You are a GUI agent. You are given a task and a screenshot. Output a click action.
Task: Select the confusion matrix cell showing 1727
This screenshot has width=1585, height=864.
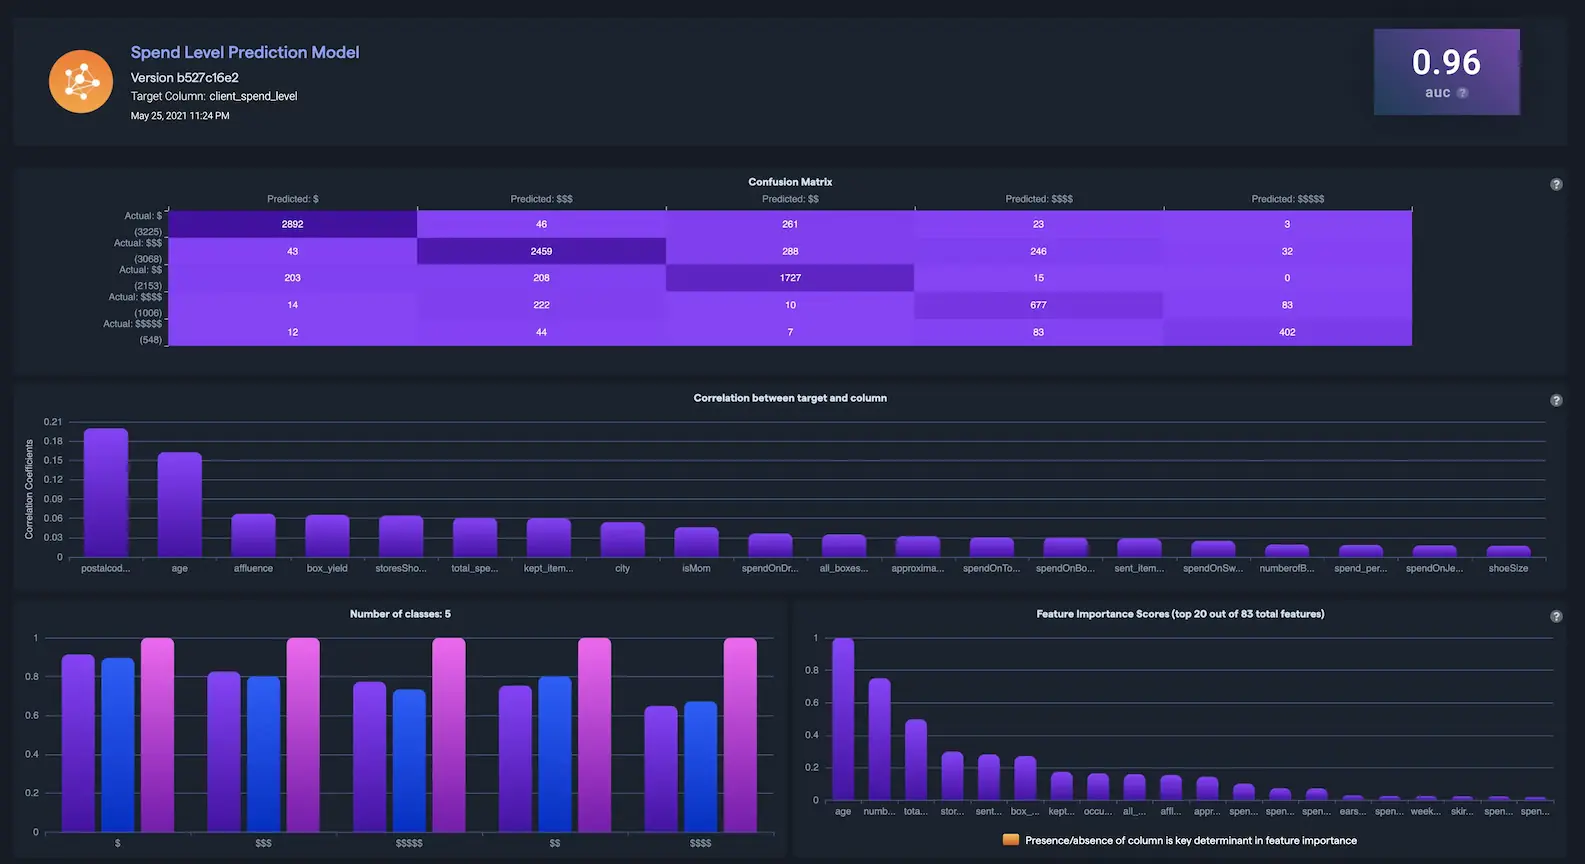[790, 278]
